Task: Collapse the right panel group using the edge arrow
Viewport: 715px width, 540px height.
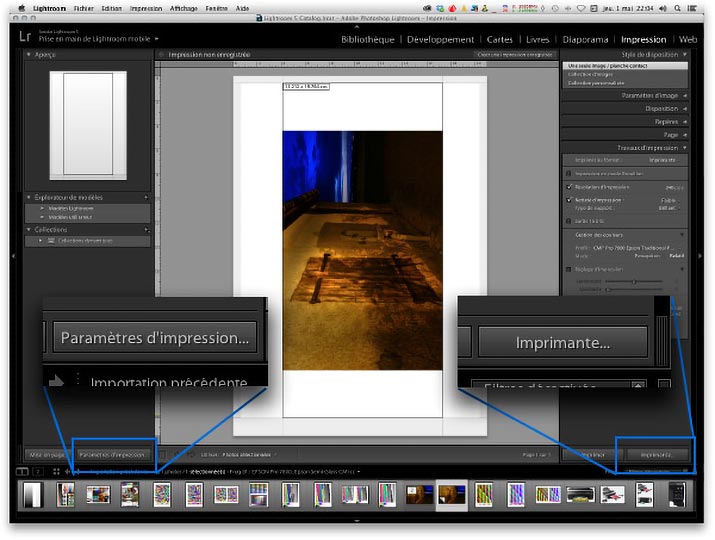Action: (x=700, y=256)
